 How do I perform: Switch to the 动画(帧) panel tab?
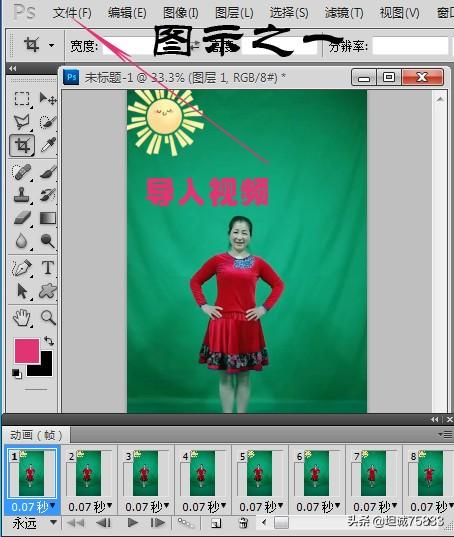point(36,435)
